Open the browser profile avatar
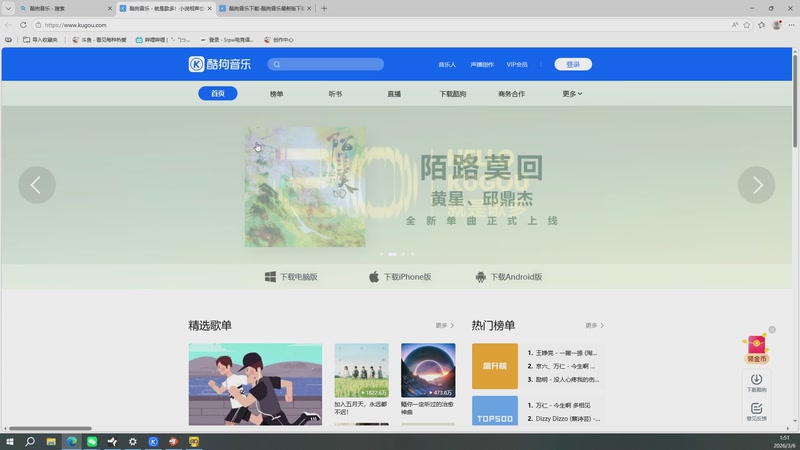 click(777, 24)
